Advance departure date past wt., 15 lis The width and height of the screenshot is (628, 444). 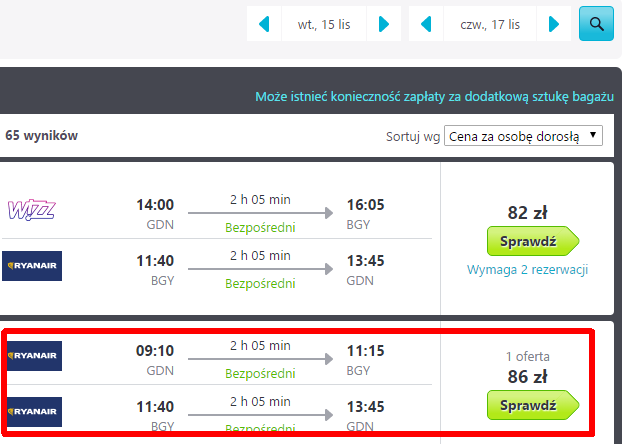pyautogui.click(x=383, y=24)
